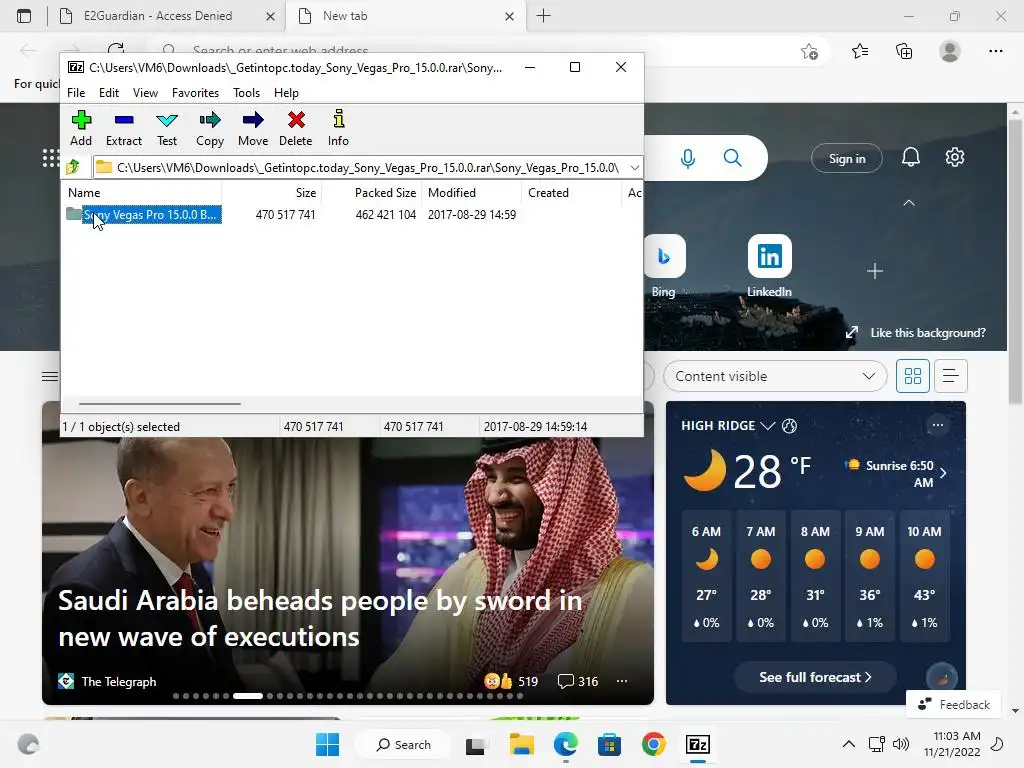Open Edge Settings and more ellipsis
This screenshot has height=768, width=1024.
coord(995,51)
